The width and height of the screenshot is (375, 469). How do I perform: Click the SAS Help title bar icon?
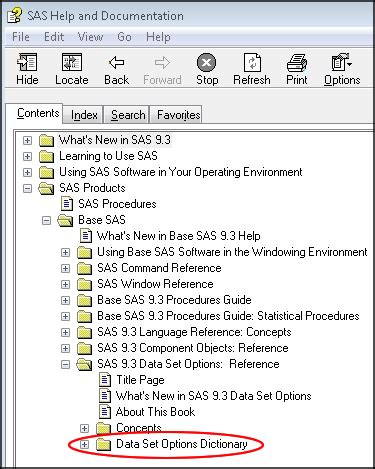pos(14,16)
